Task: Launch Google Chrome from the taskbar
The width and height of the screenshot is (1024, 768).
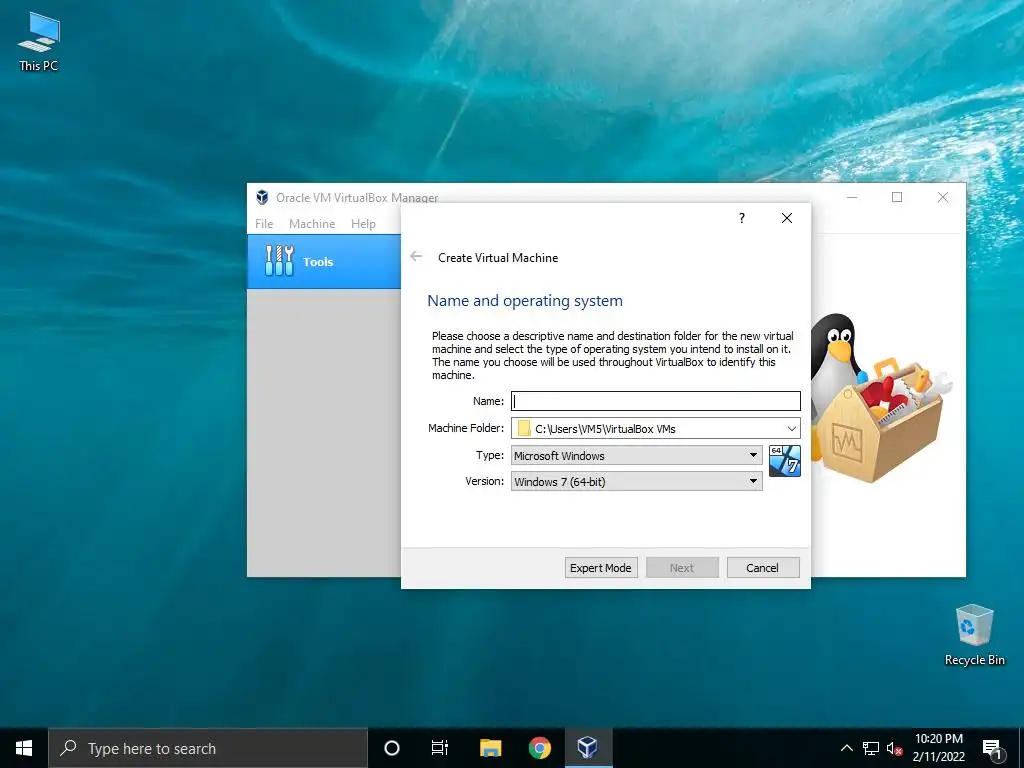Action: coord(539,748)
